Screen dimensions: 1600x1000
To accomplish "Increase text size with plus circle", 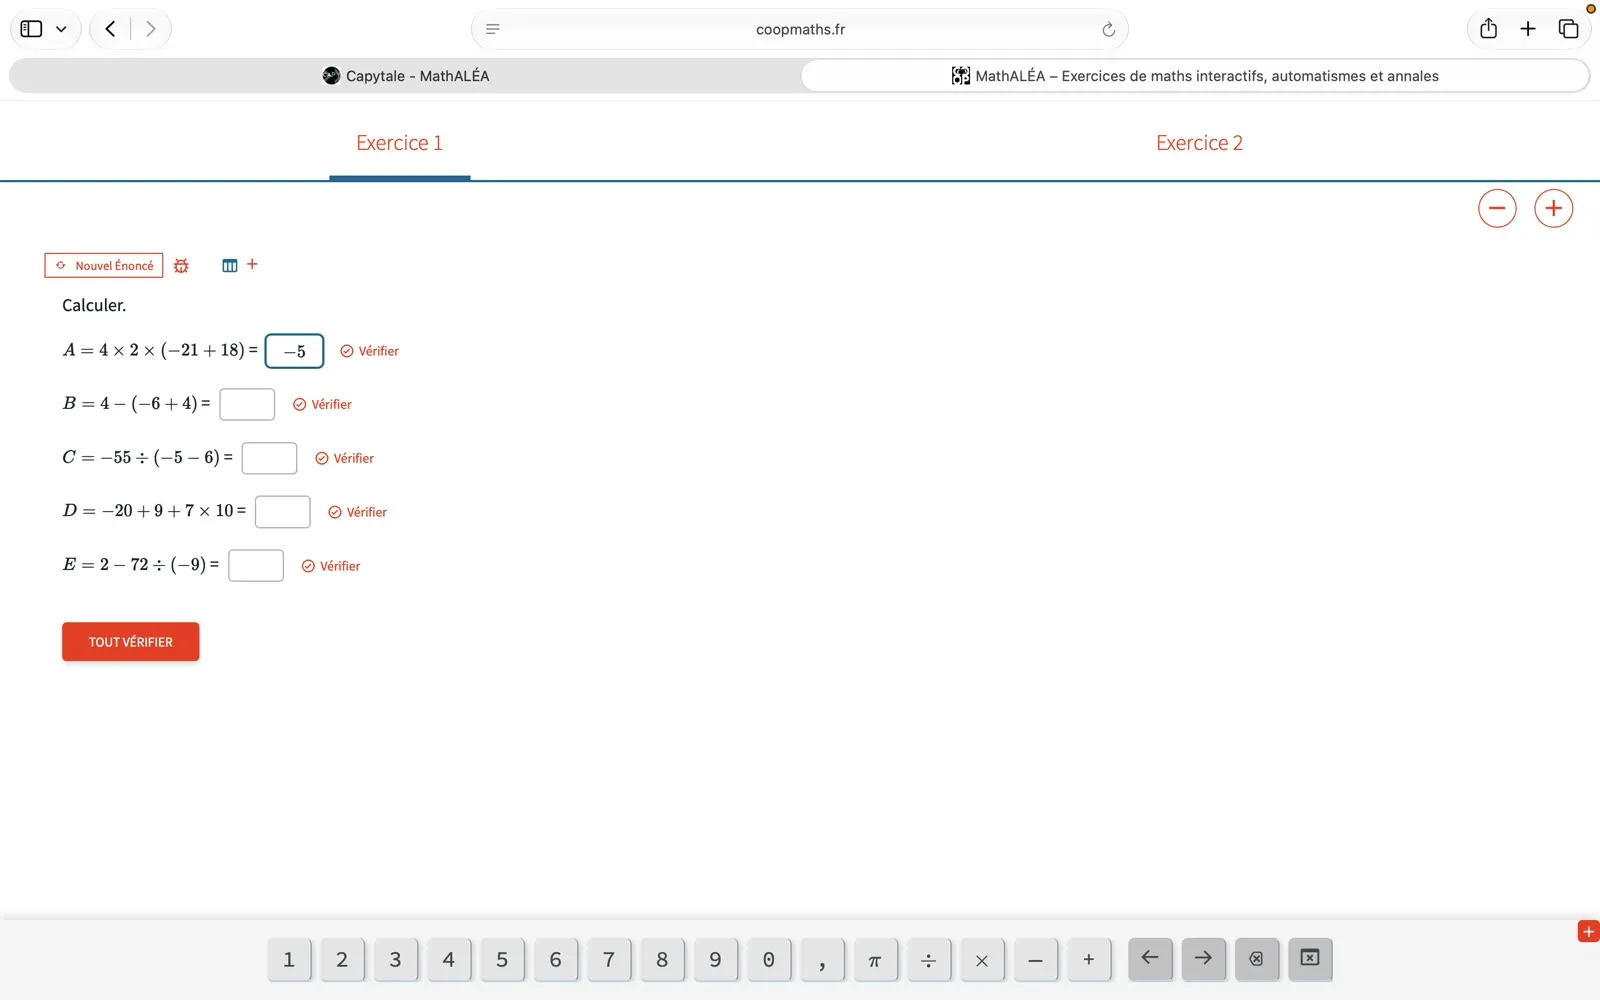I will click(x=1553, y=208).
